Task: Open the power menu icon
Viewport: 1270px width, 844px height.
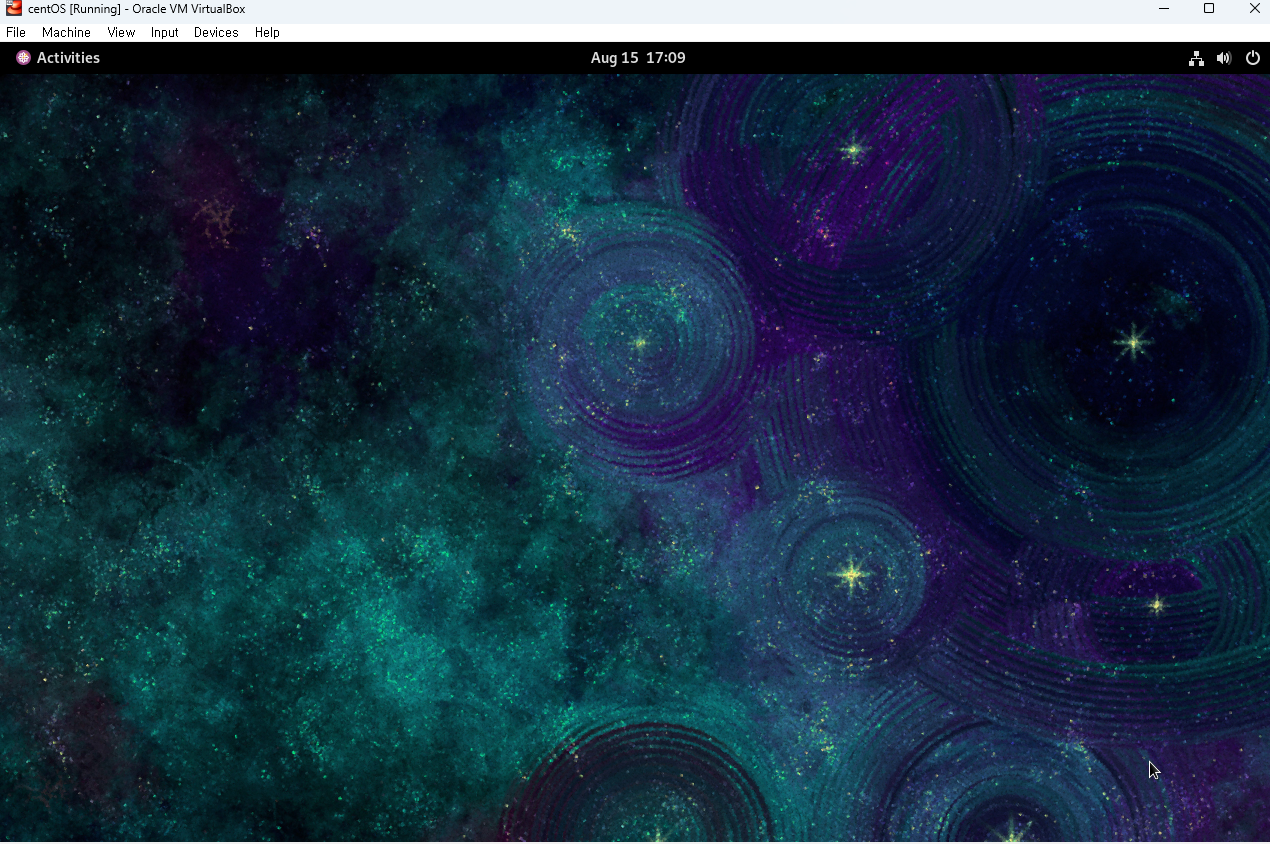Action: (x=1252, y=58)
